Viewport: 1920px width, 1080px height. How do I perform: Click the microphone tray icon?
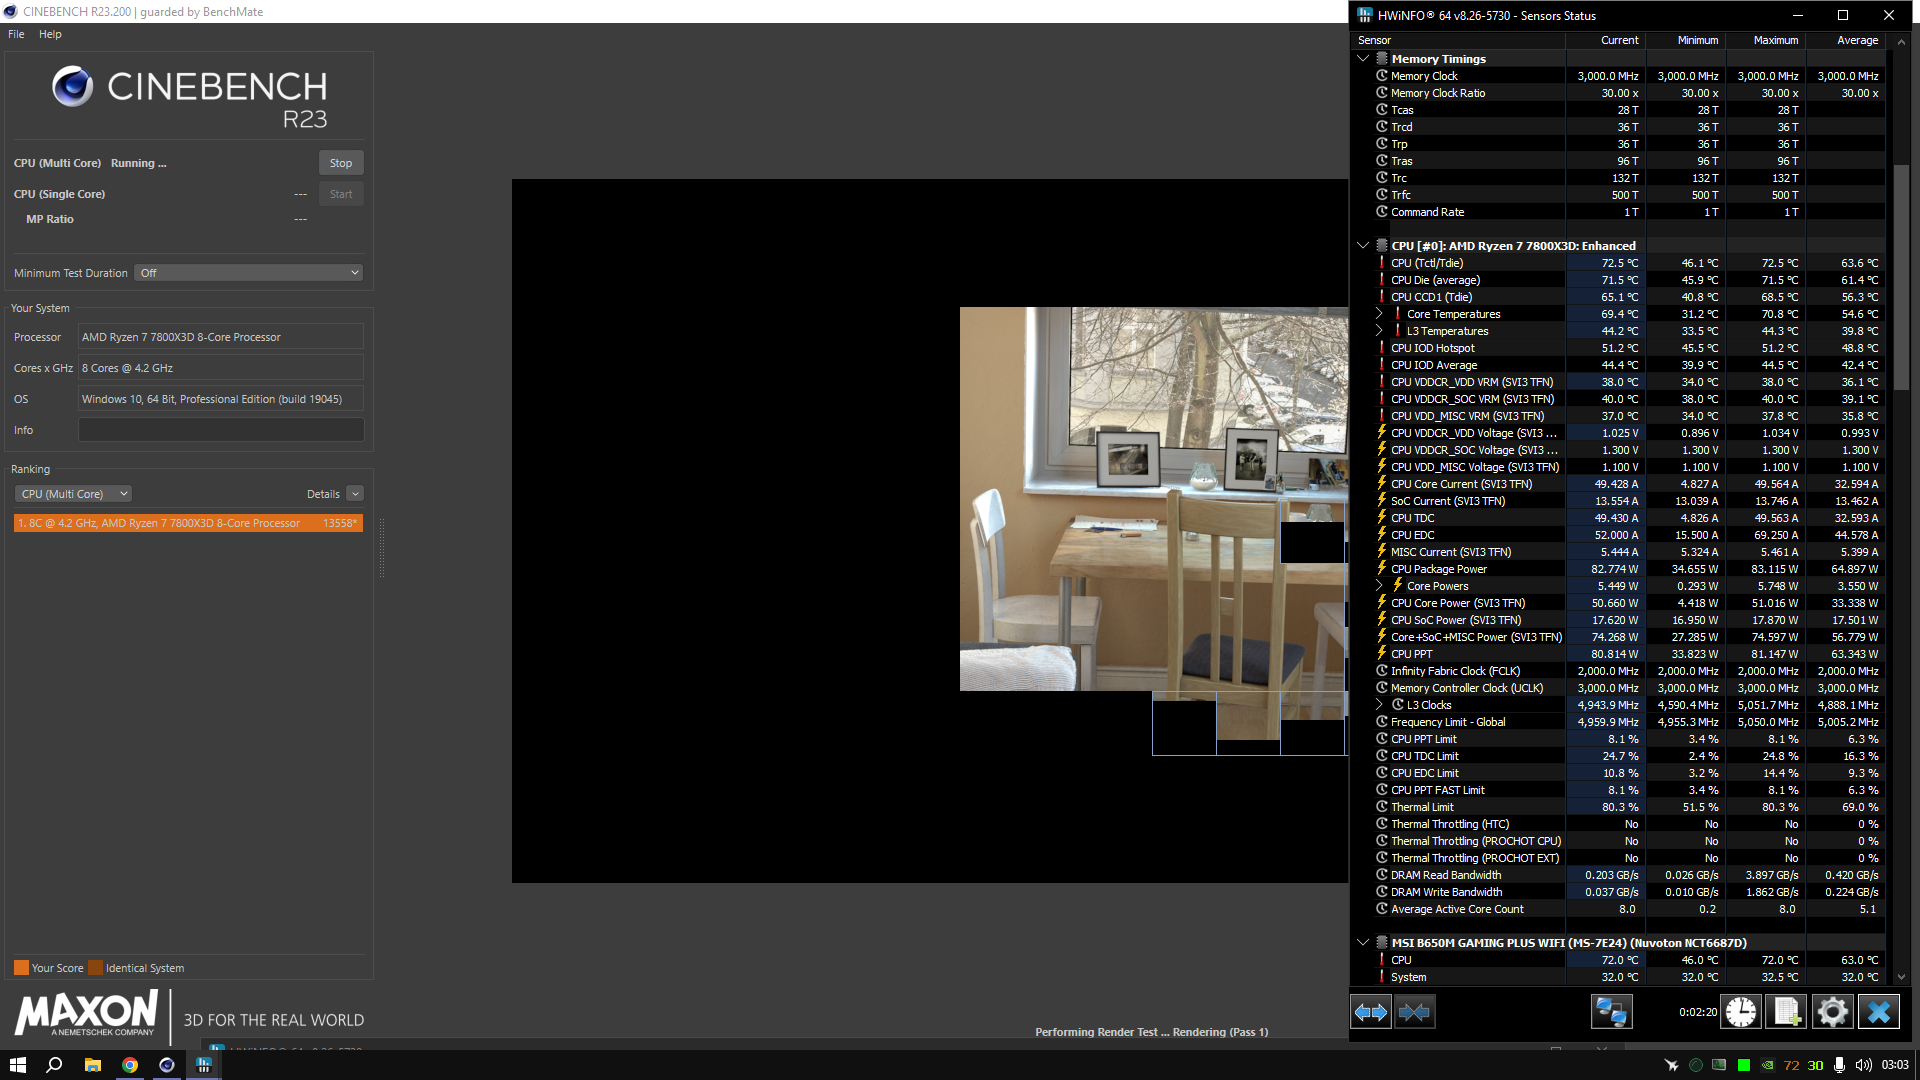pyautogui.click(x=1839, y=1065)
